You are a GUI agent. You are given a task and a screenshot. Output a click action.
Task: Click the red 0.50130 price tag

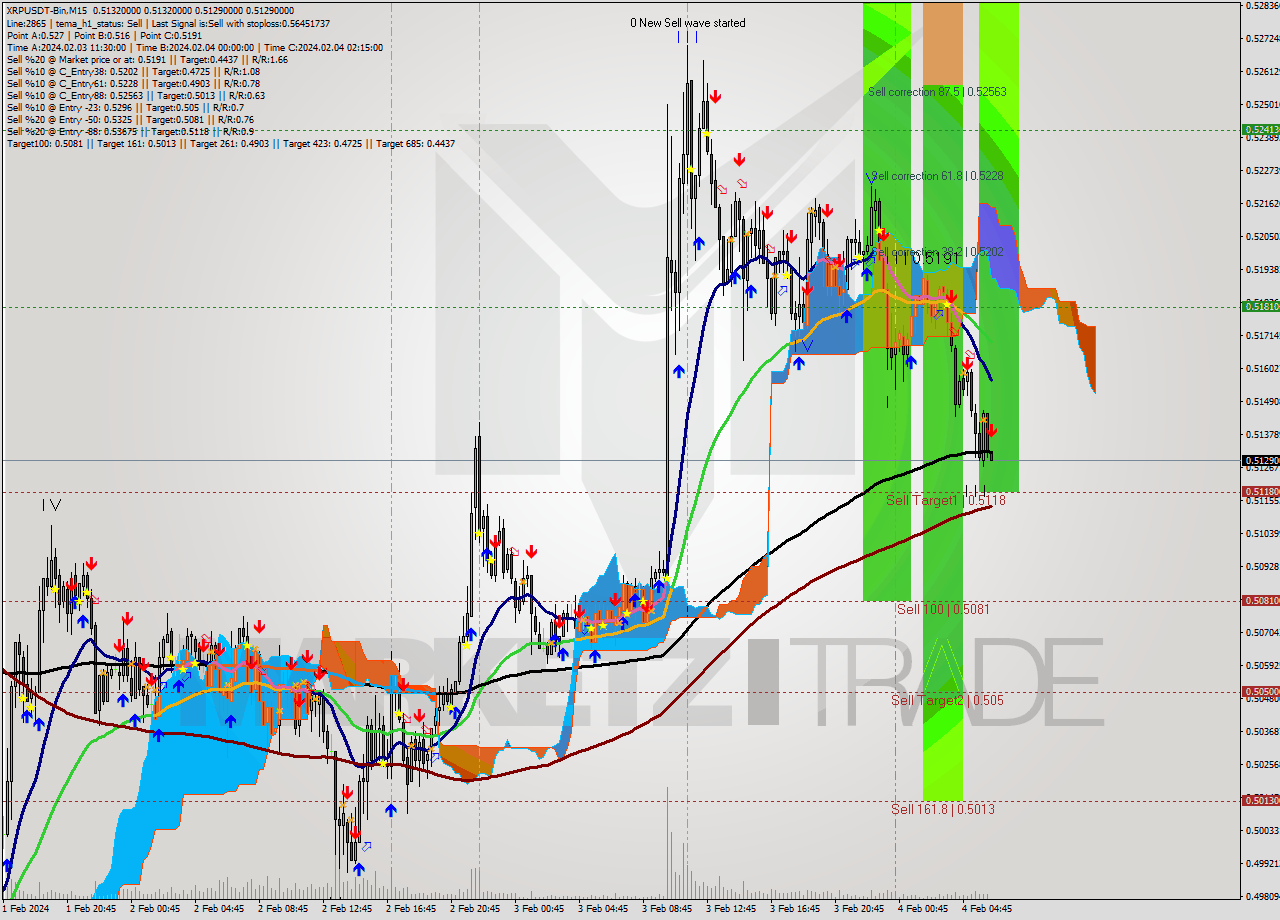point(1260,800)
